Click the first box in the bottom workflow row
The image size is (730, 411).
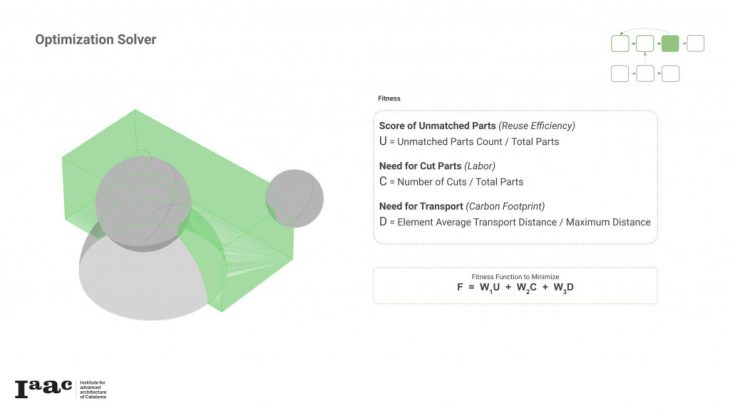coord(620,73)
